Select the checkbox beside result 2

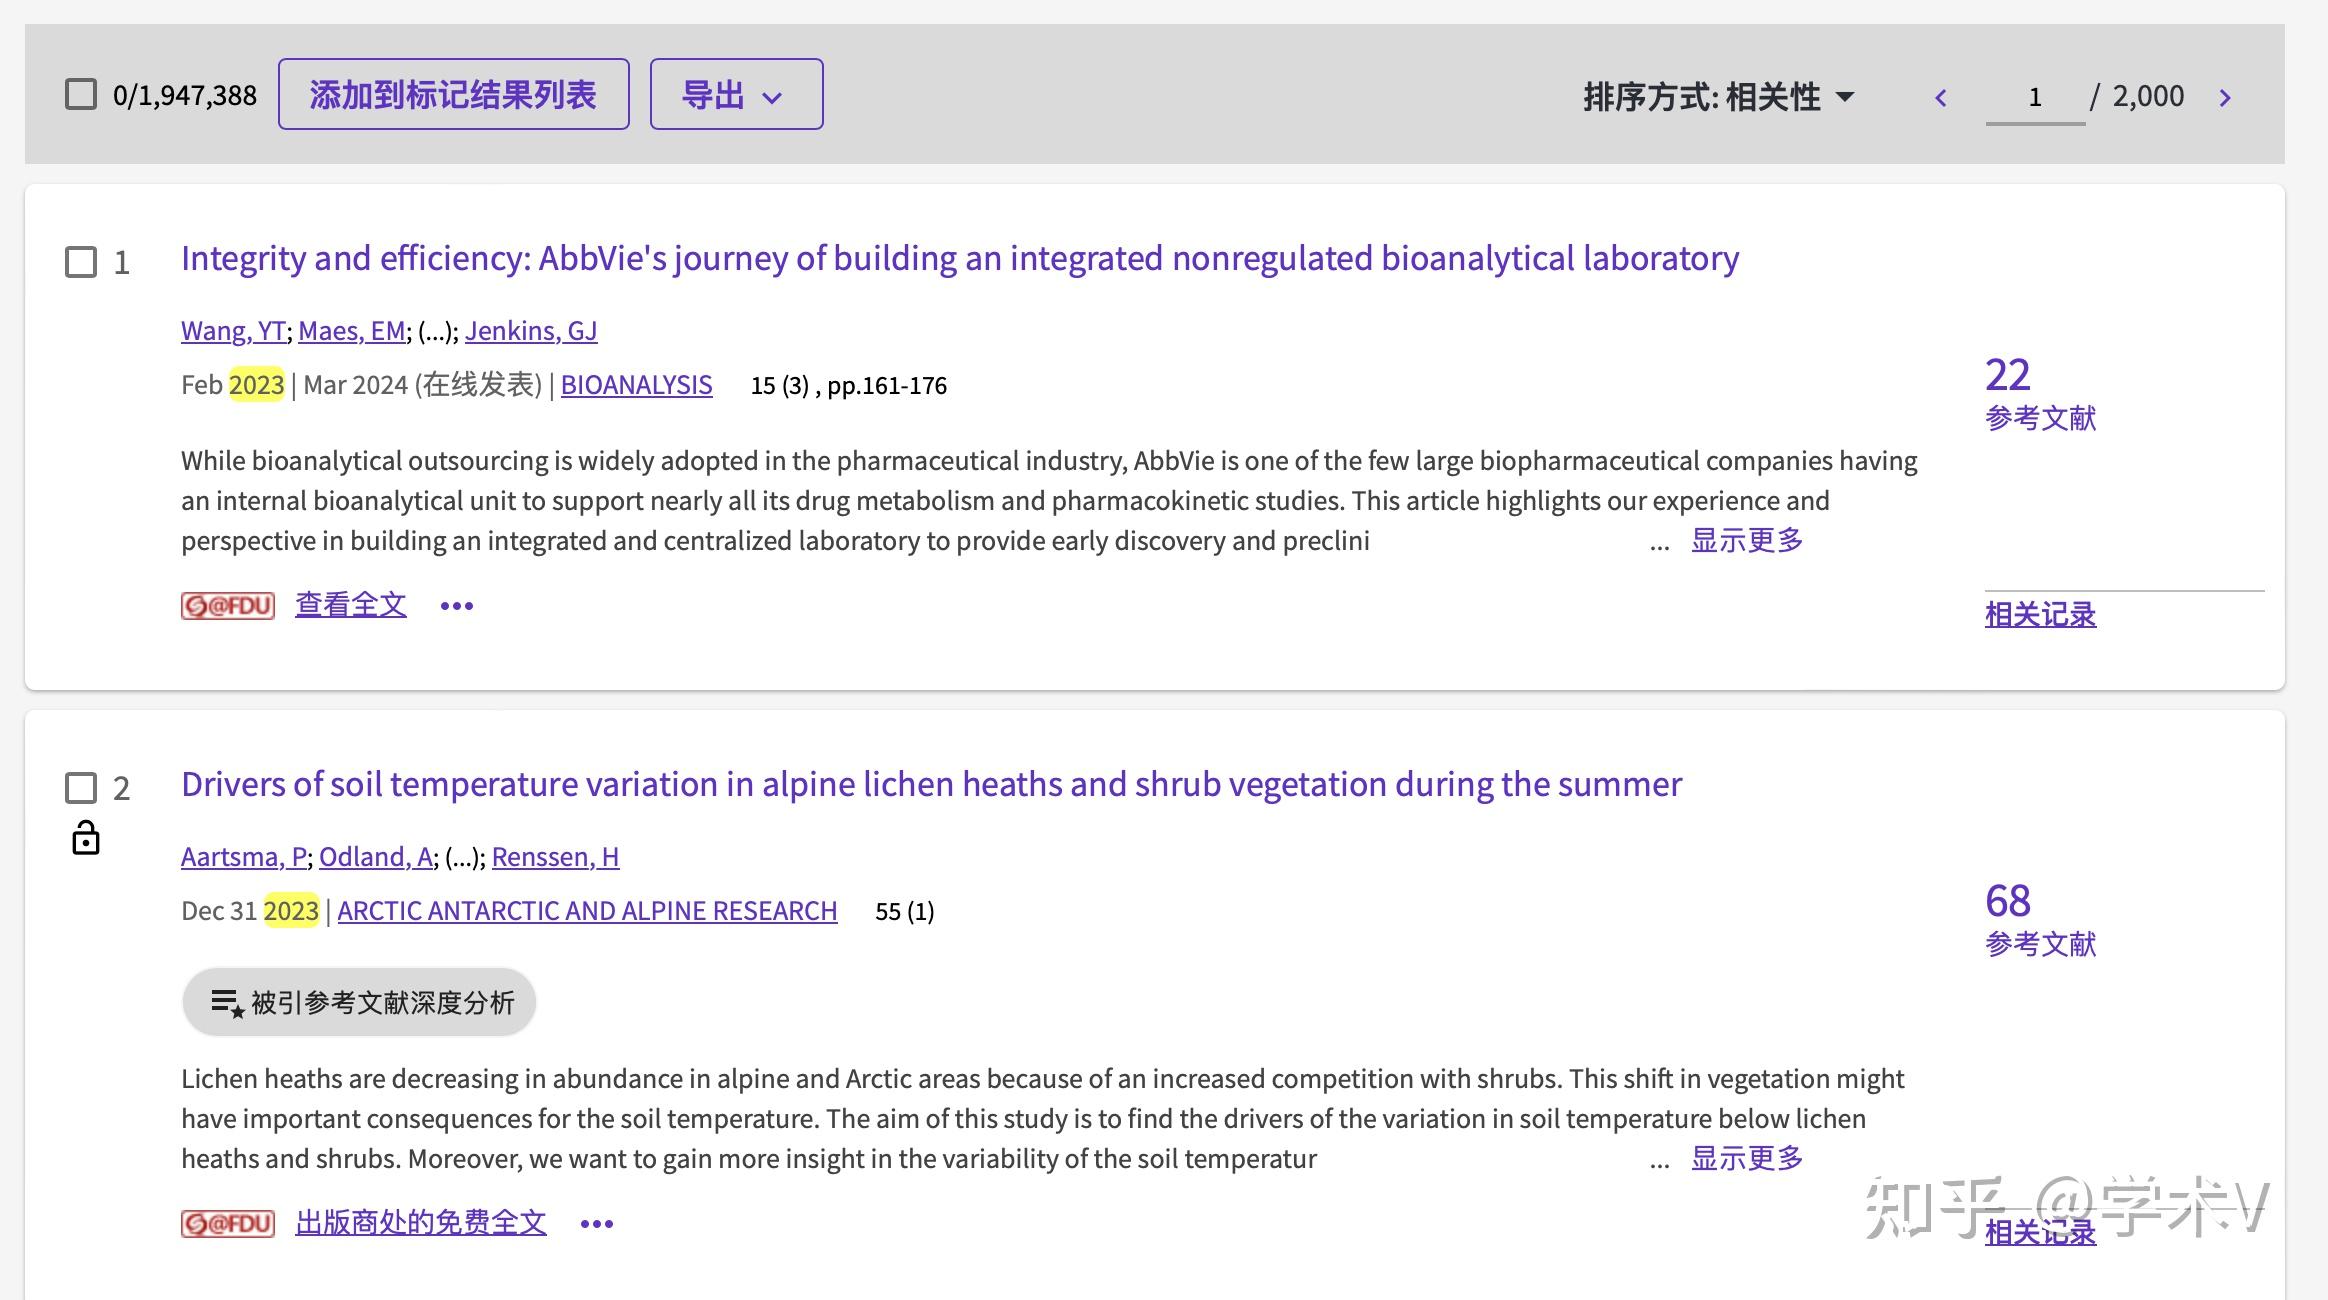(x=79, y=789)
